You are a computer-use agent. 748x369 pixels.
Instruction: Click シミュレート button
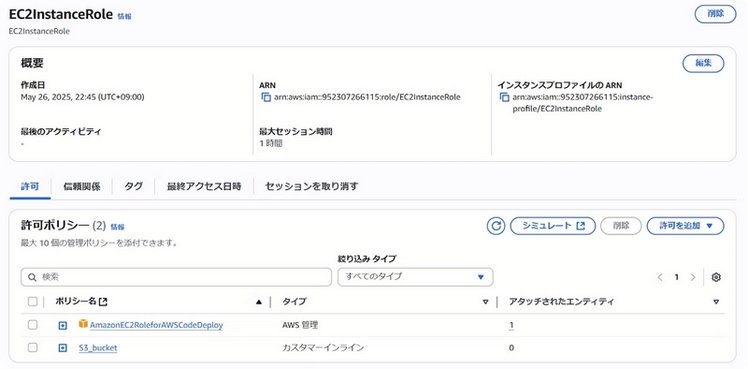553,226
